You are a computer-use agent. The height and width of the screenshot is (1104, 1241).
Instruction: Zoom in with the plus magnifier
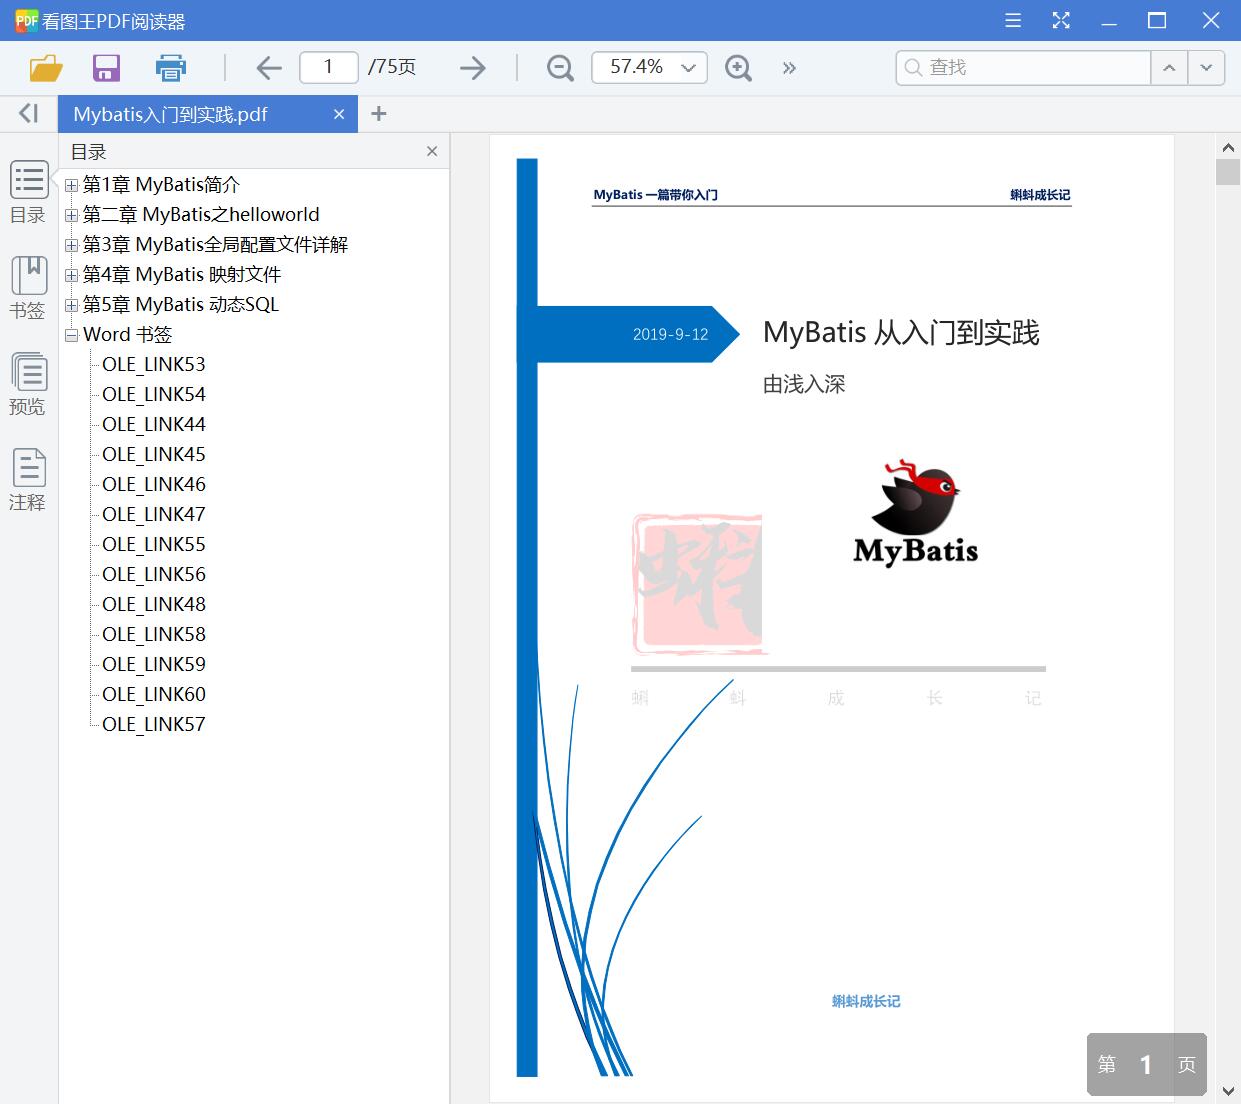click(738, 68)
